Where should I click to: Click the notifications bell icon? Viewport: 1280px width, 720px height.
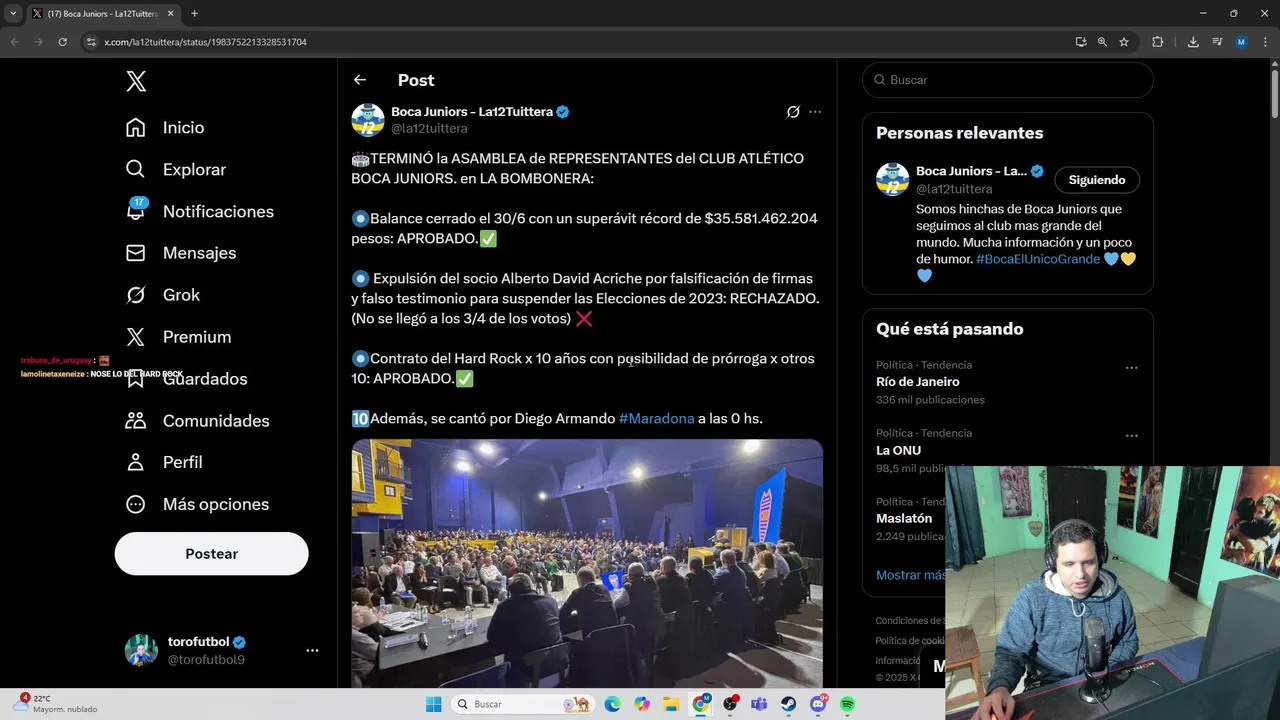(136, 211)
